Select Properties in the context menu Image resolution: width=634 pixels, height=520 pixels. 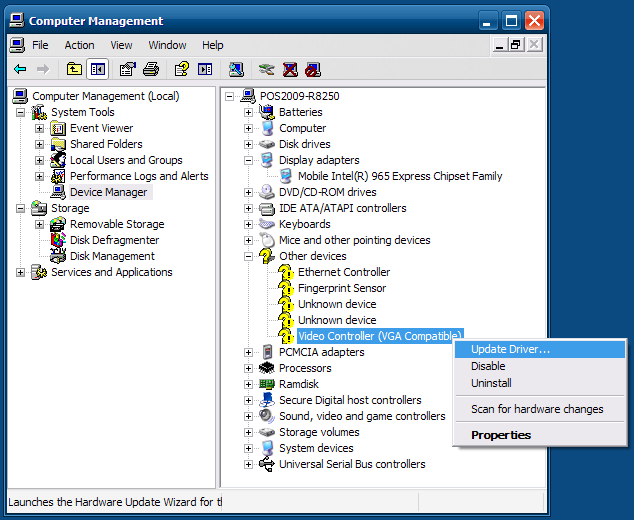click(x=501, y=435)
